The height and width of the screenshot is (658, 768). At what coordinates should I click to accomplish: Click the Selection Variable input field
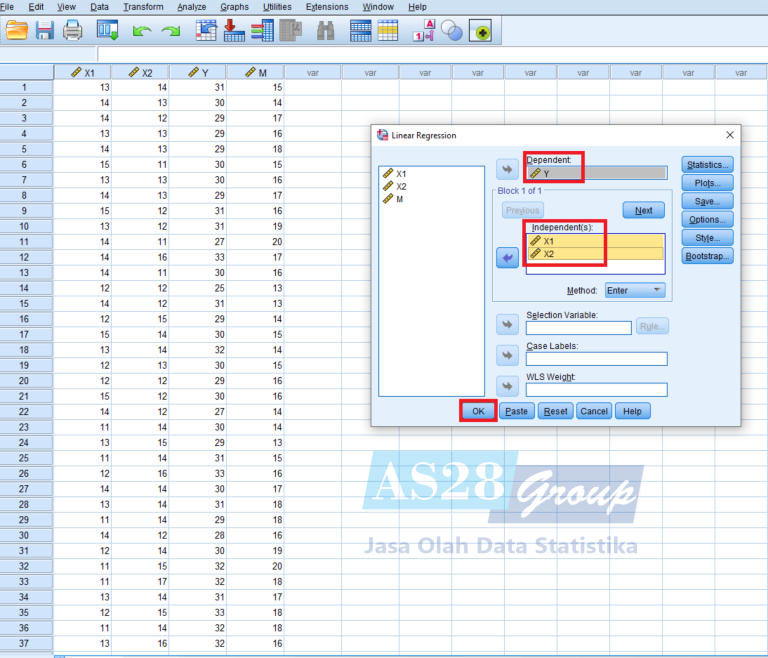pyautogui.click(x=578, y=327)
